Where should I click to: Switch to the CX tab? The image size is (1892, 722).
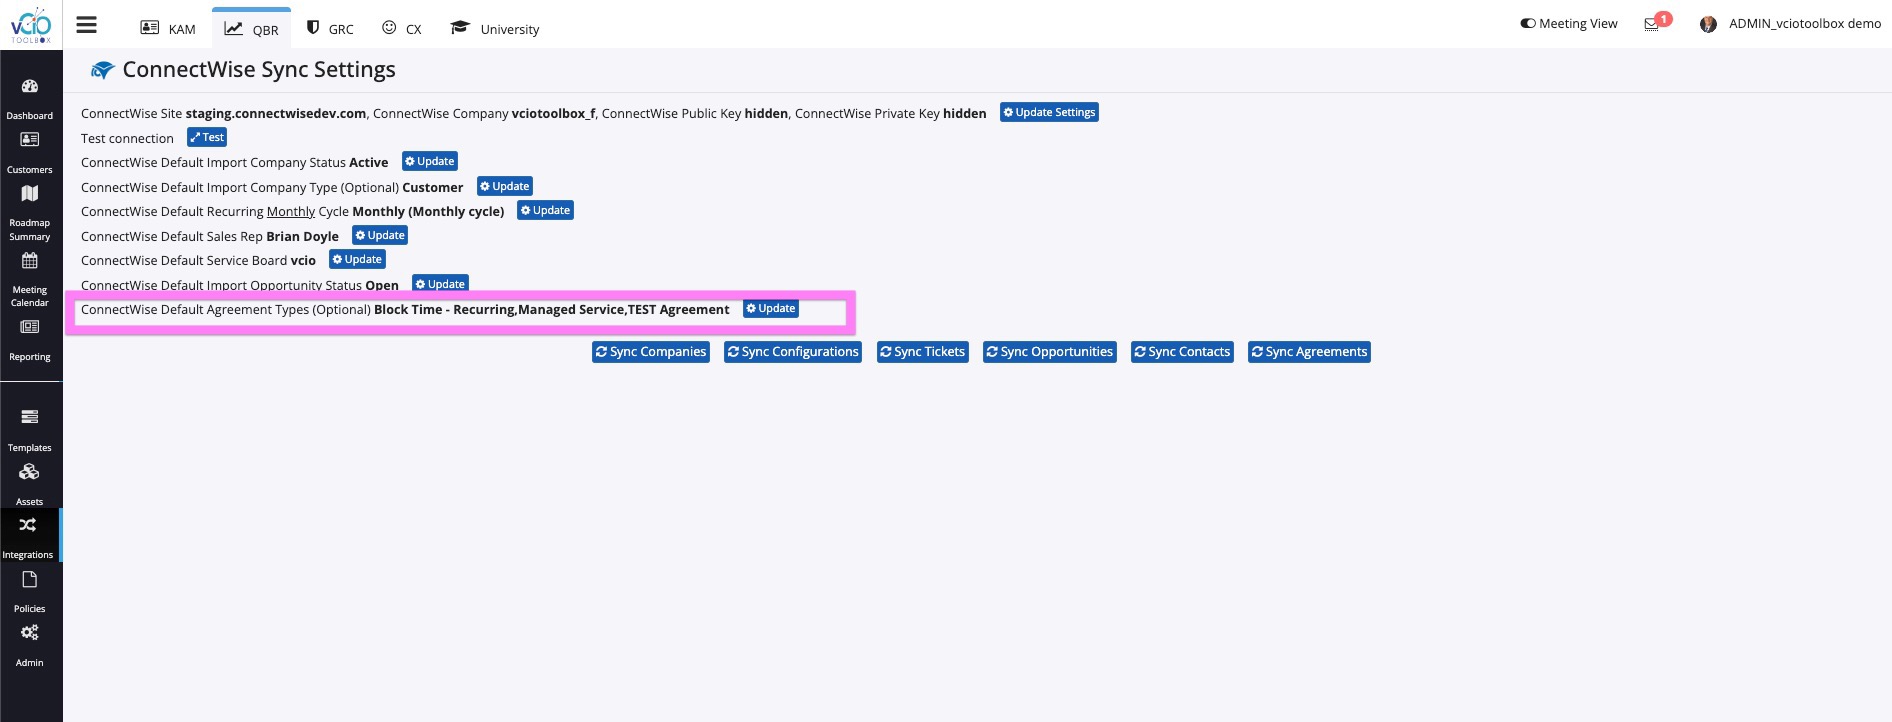point(402,29)
